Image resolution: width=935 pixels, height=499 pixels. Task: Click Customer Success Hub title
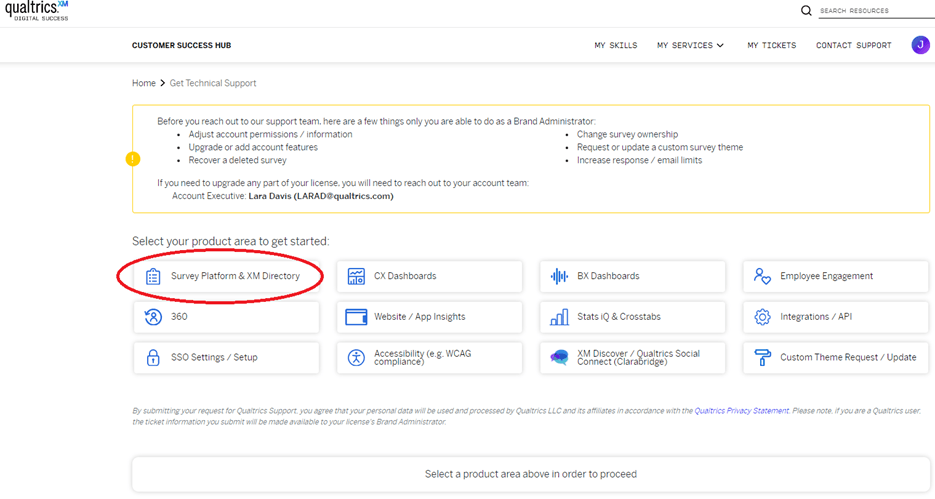pos(181,45)
